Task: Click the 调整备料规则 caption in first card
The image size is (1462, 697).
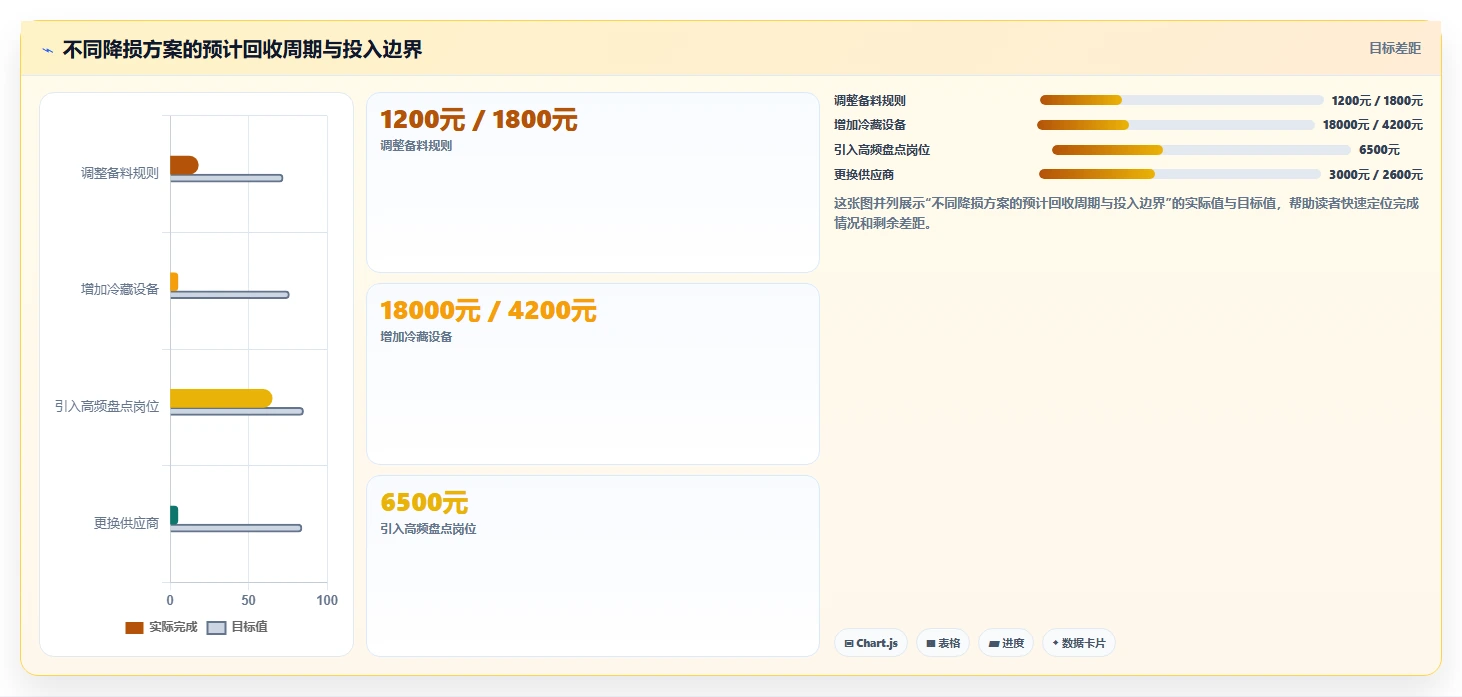Action: pyautogui.click(x=416, y=146)
